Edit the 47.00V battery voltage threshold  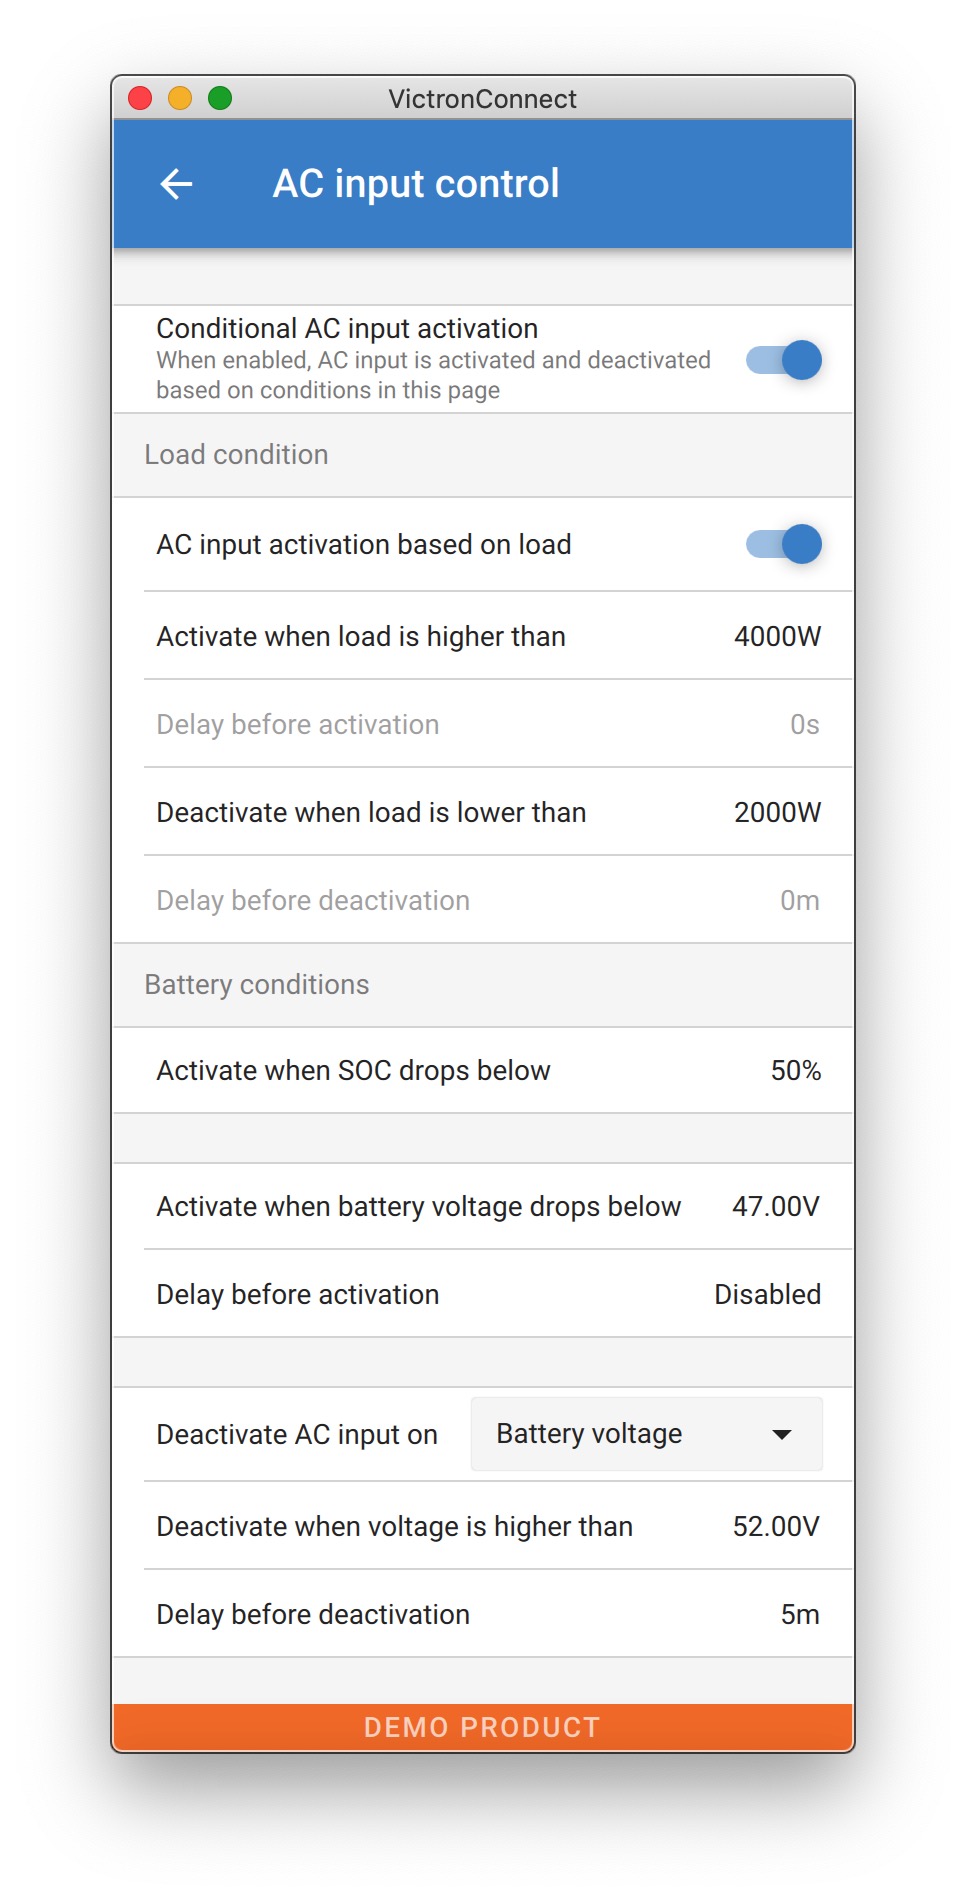[x=775, y=1207]
